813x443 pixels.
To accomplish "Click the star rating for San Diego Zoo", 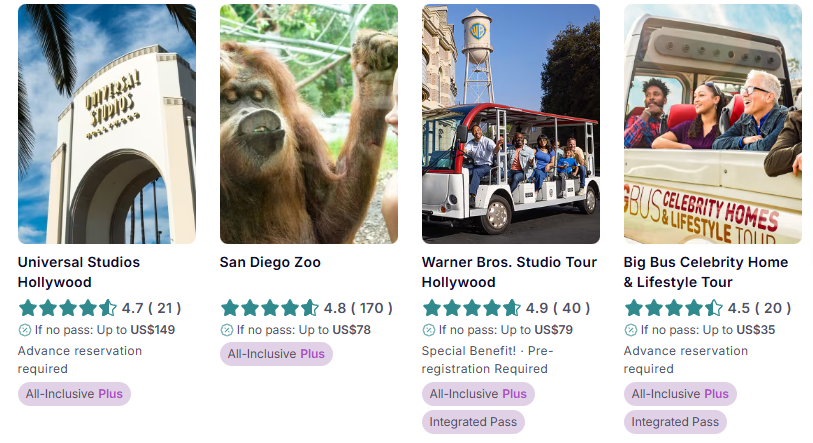I will pyautogui.click(x=270, y=308).
